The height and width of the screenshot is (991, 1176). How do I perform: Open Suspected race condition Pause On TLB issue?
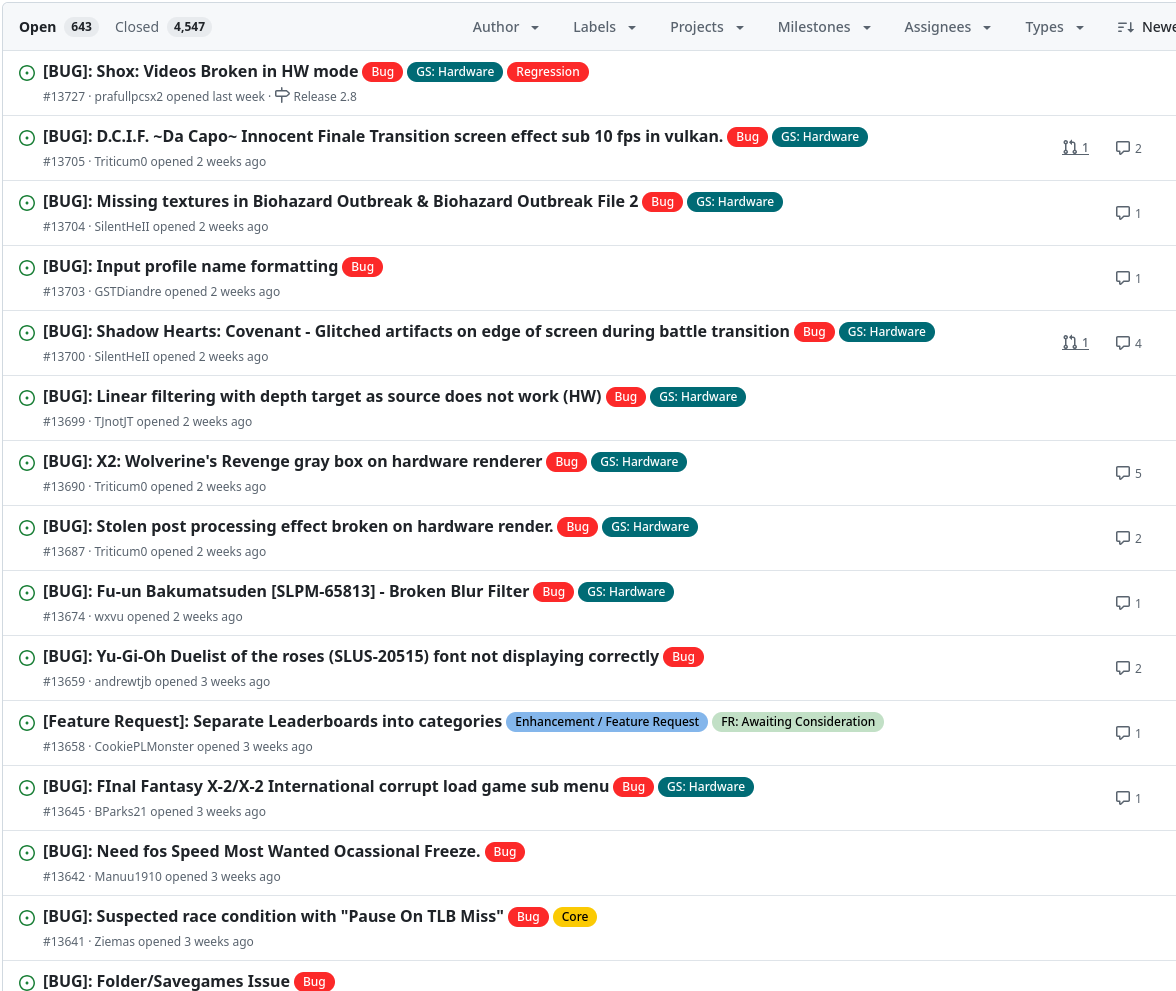click(273, 916)
